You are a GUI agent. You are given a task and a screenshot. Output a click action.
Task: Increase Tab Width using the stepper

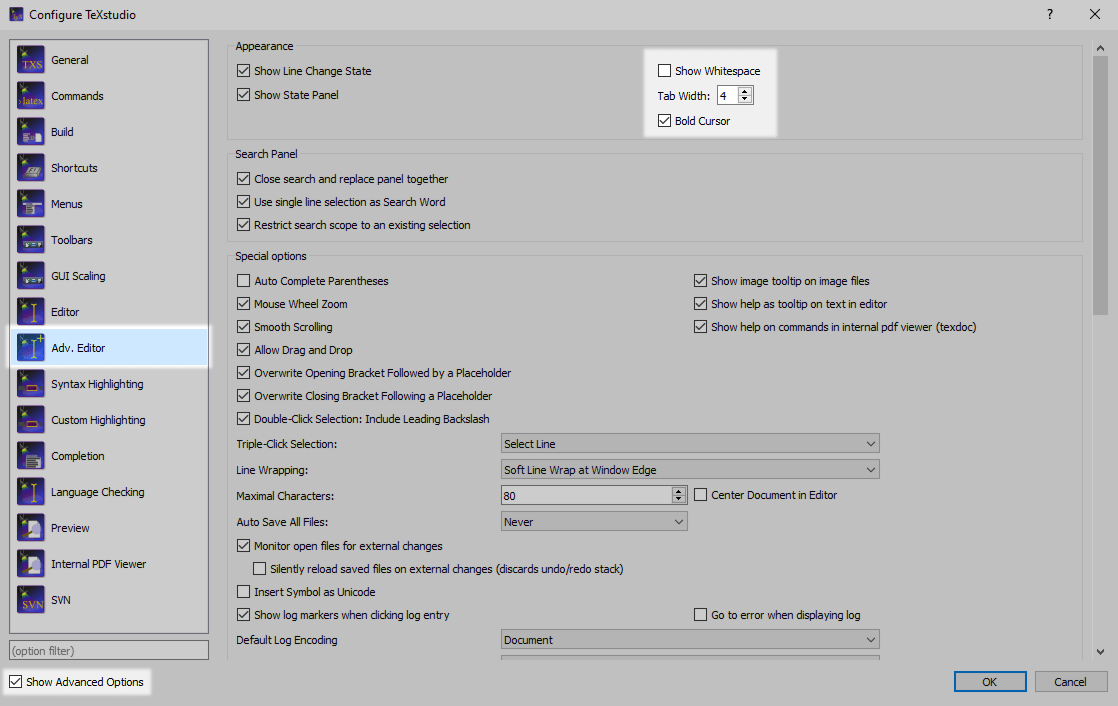(744, 91)
